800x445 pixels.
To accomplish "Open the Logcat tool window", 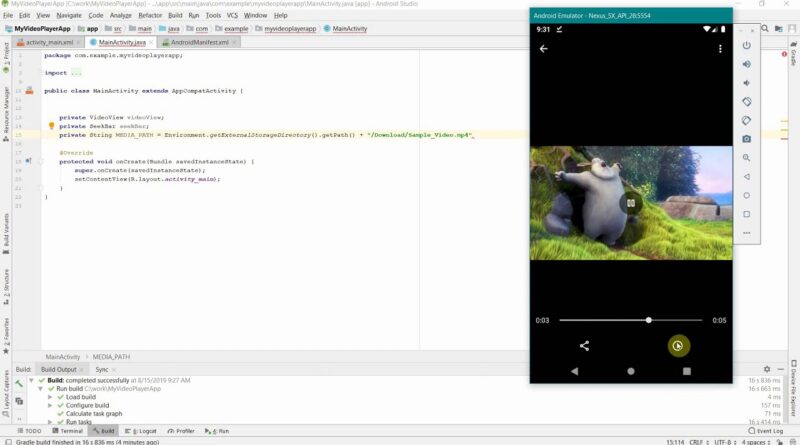I will point(141,431).
